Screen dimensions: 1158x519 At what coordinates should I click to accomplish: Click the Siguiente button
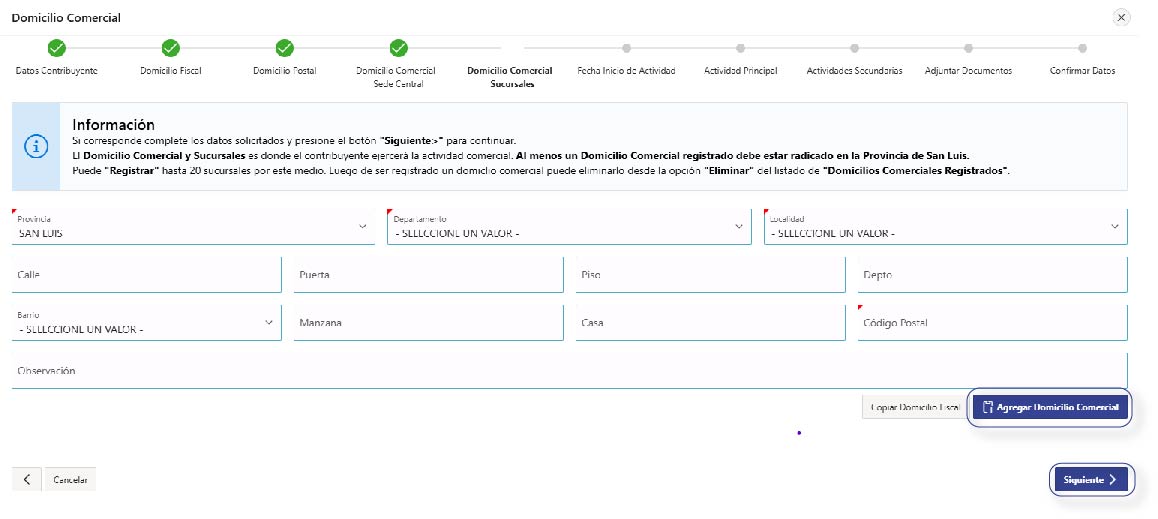1090,480
